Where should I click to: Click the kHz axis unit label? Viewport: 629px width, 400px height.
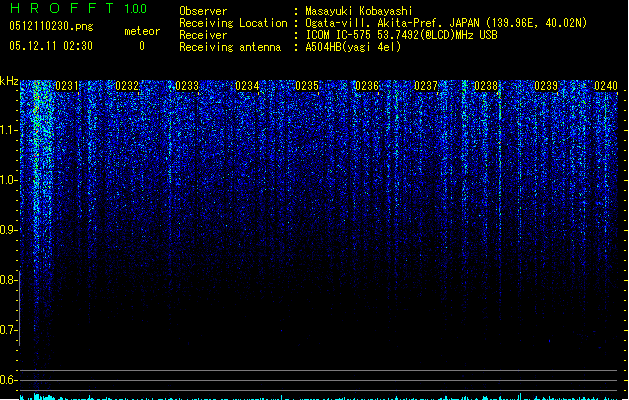[9, 81]
